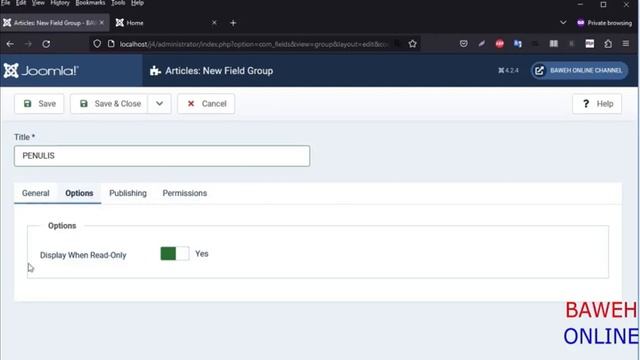The height and width of the screenshot is (360, 640).
Task: Go forward in the browser
Action: 28,44
